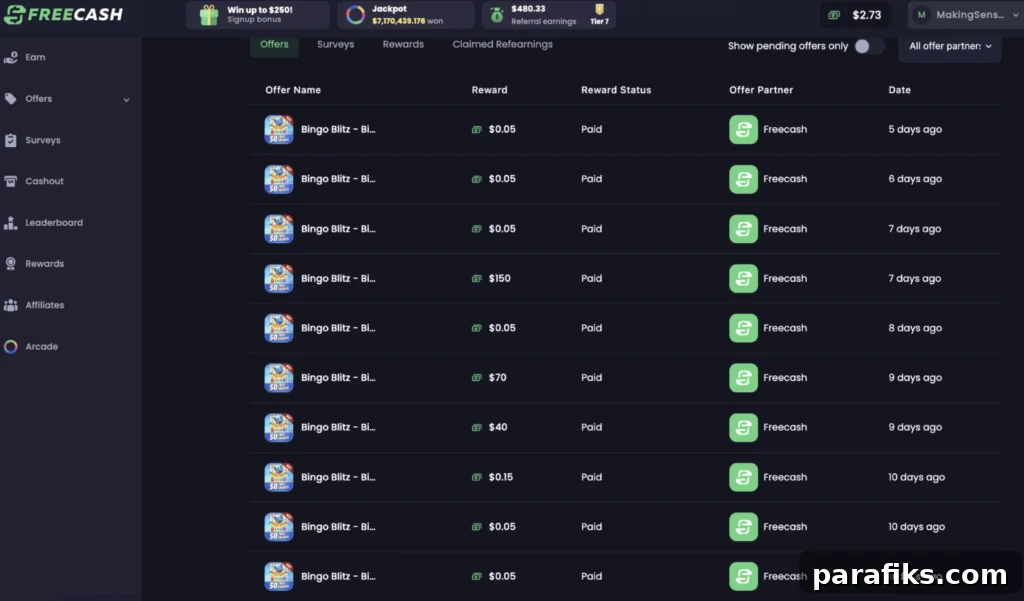Click Bingo Blitz thumbnail in $70 row
Screen dimensions: 1024x601
(279, 378)
